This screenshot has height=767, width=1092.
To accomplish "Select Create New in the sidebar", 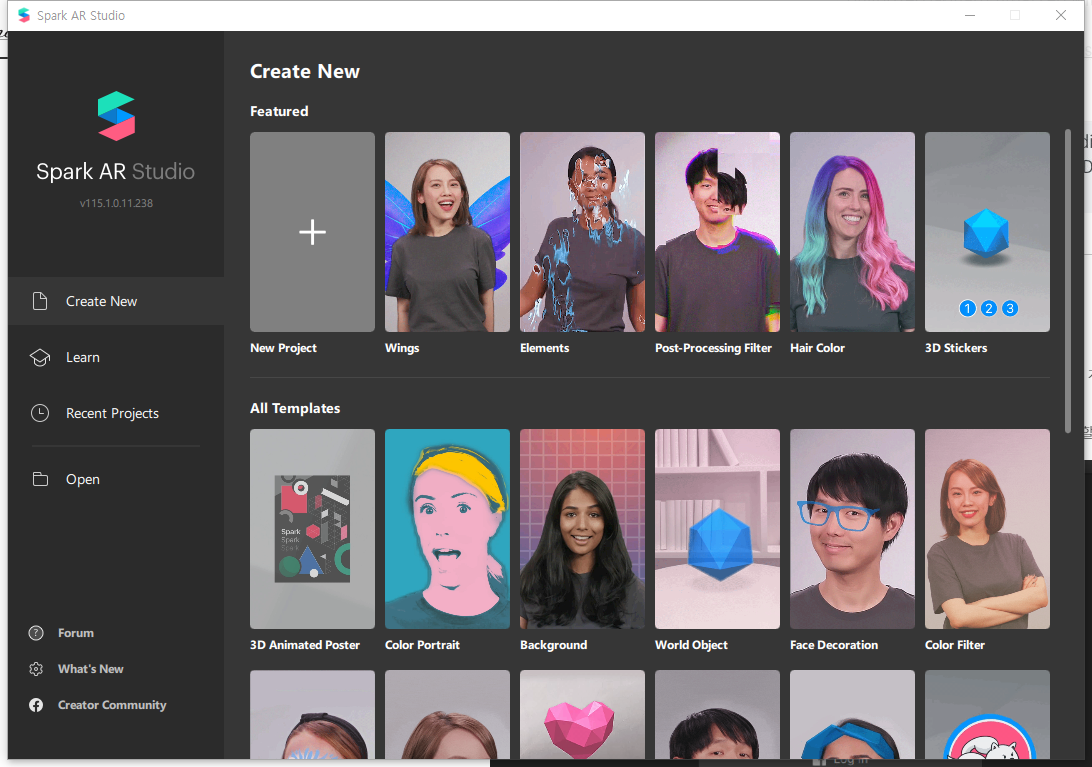I will click(116, 301).
